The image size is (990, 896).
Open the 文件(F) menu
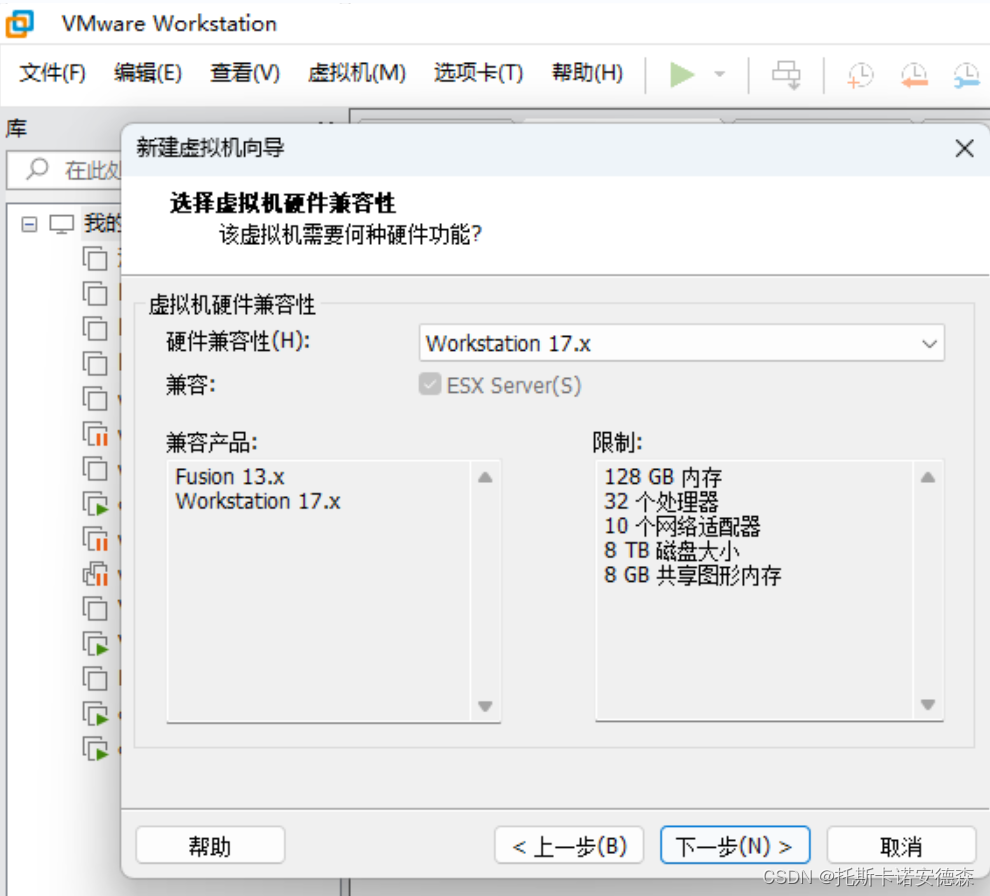[x=52, y=73]
